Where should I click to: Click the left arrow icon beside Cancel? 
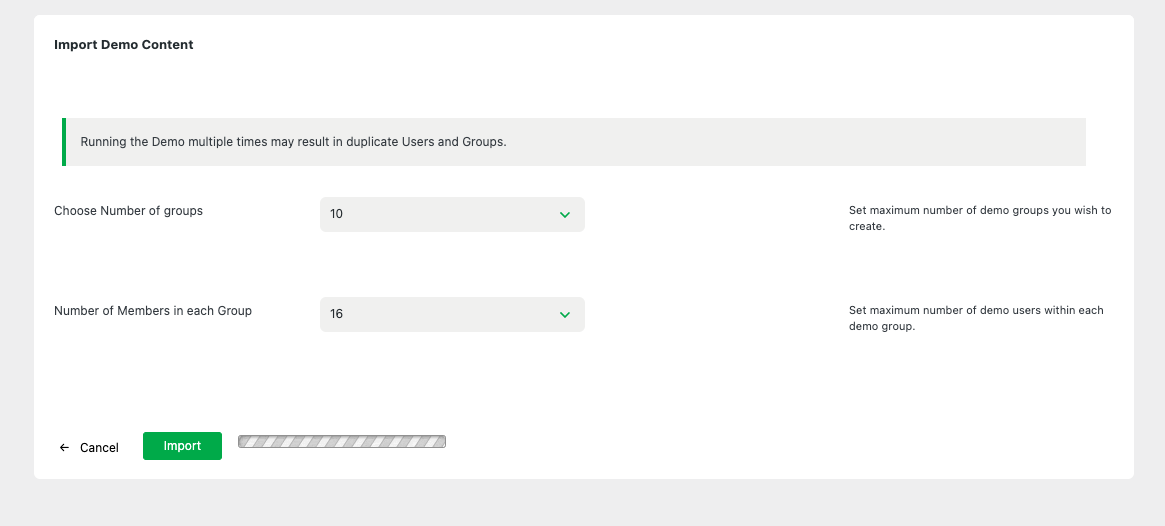[x=64, y=448]
